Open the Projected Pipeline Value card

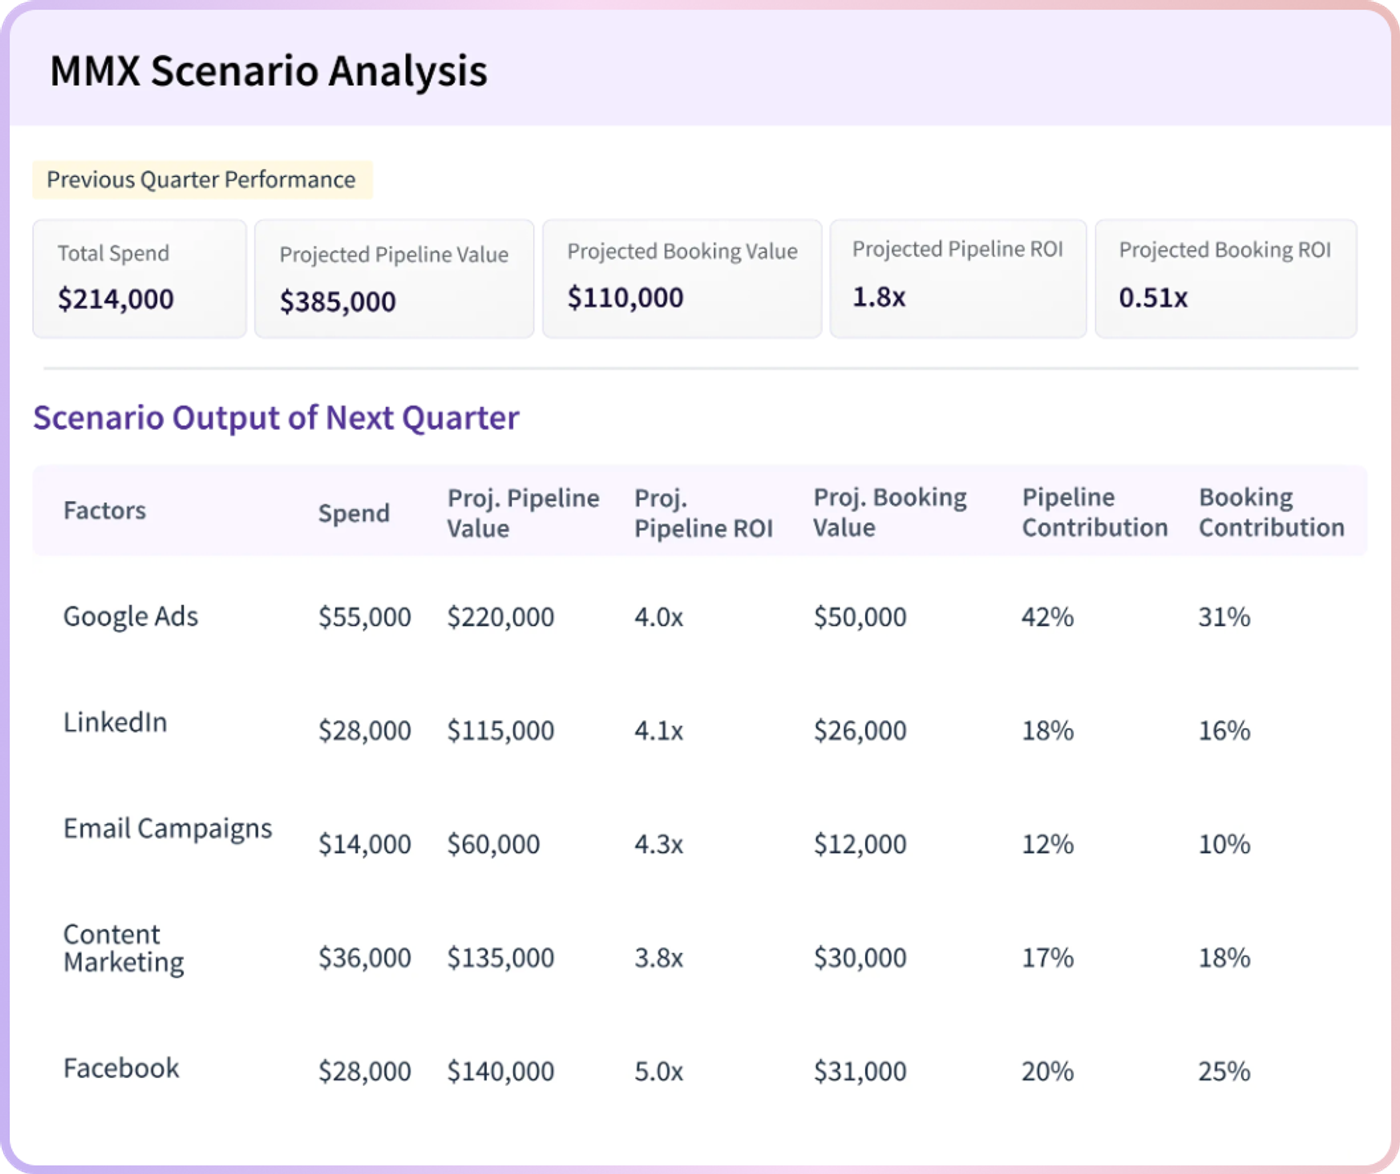click(x=394, y=279)
